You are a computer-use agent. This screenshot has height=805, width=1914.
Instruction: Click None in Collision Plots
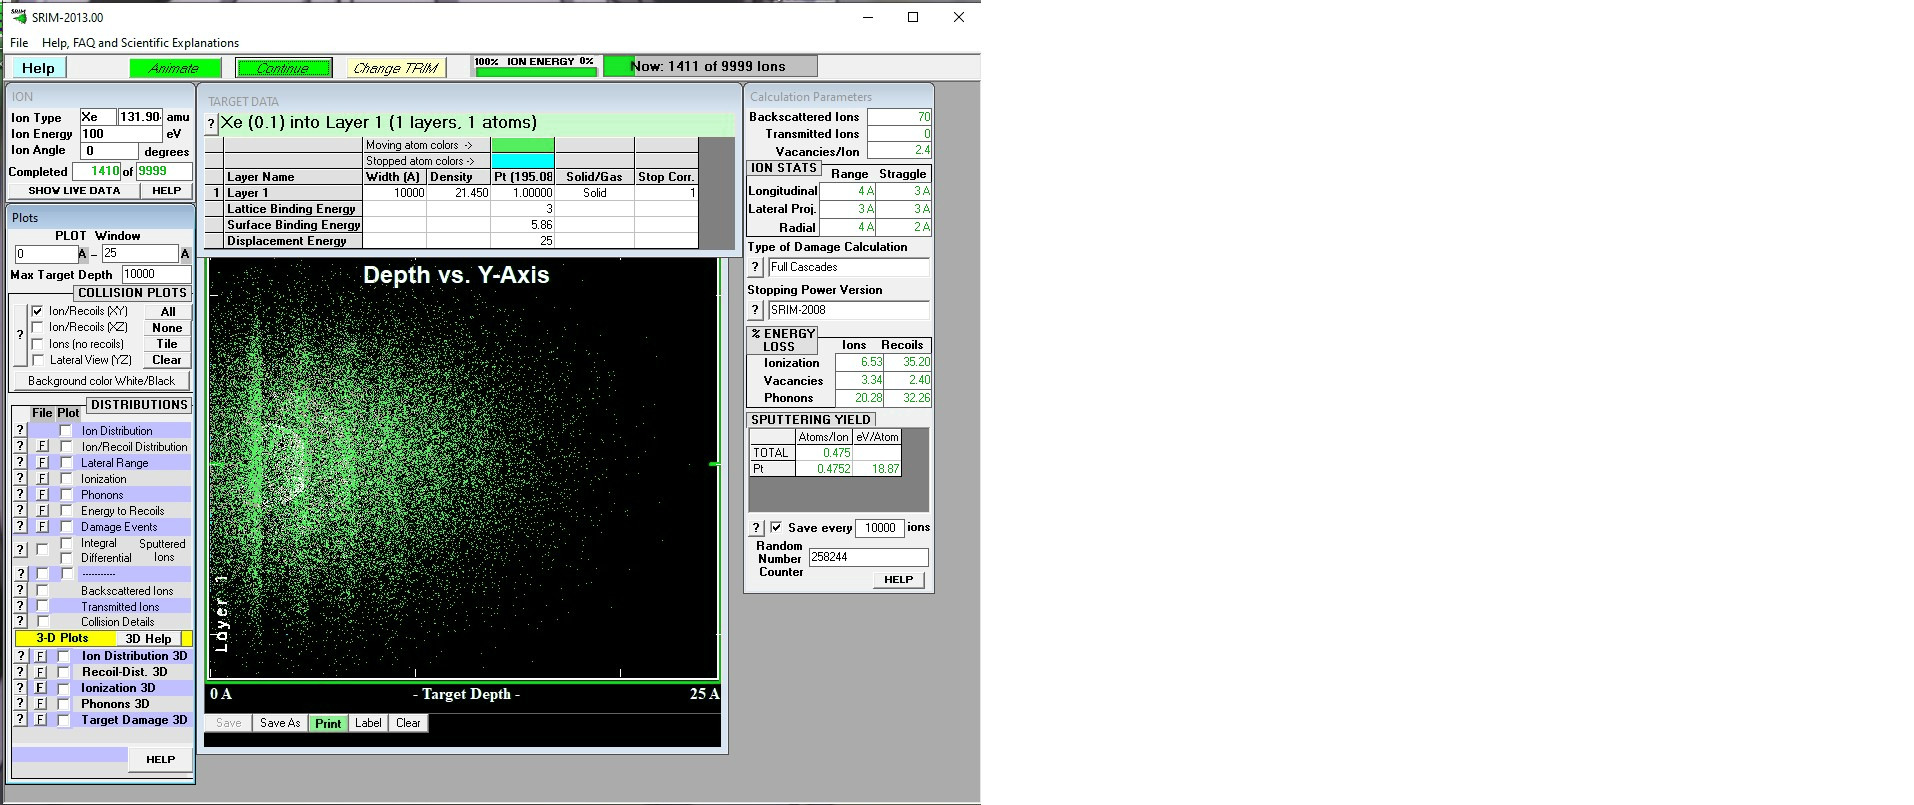pyautogui.click(x=167, y=328)
